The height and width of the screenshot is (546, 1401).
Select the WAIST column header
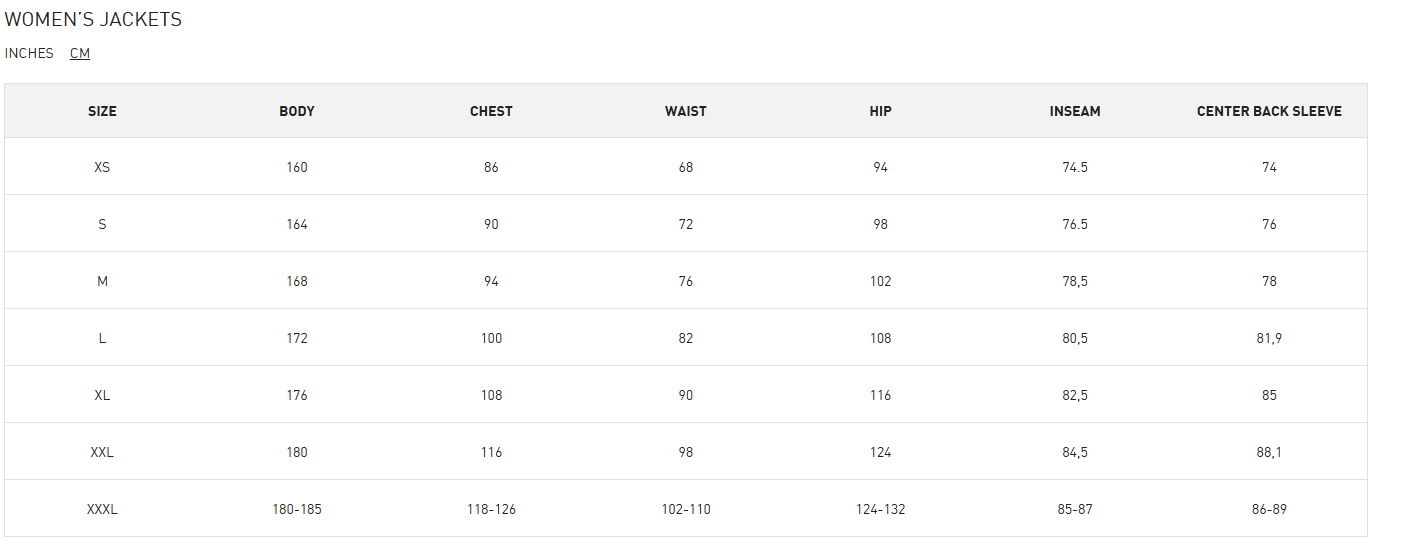(686, 111)
